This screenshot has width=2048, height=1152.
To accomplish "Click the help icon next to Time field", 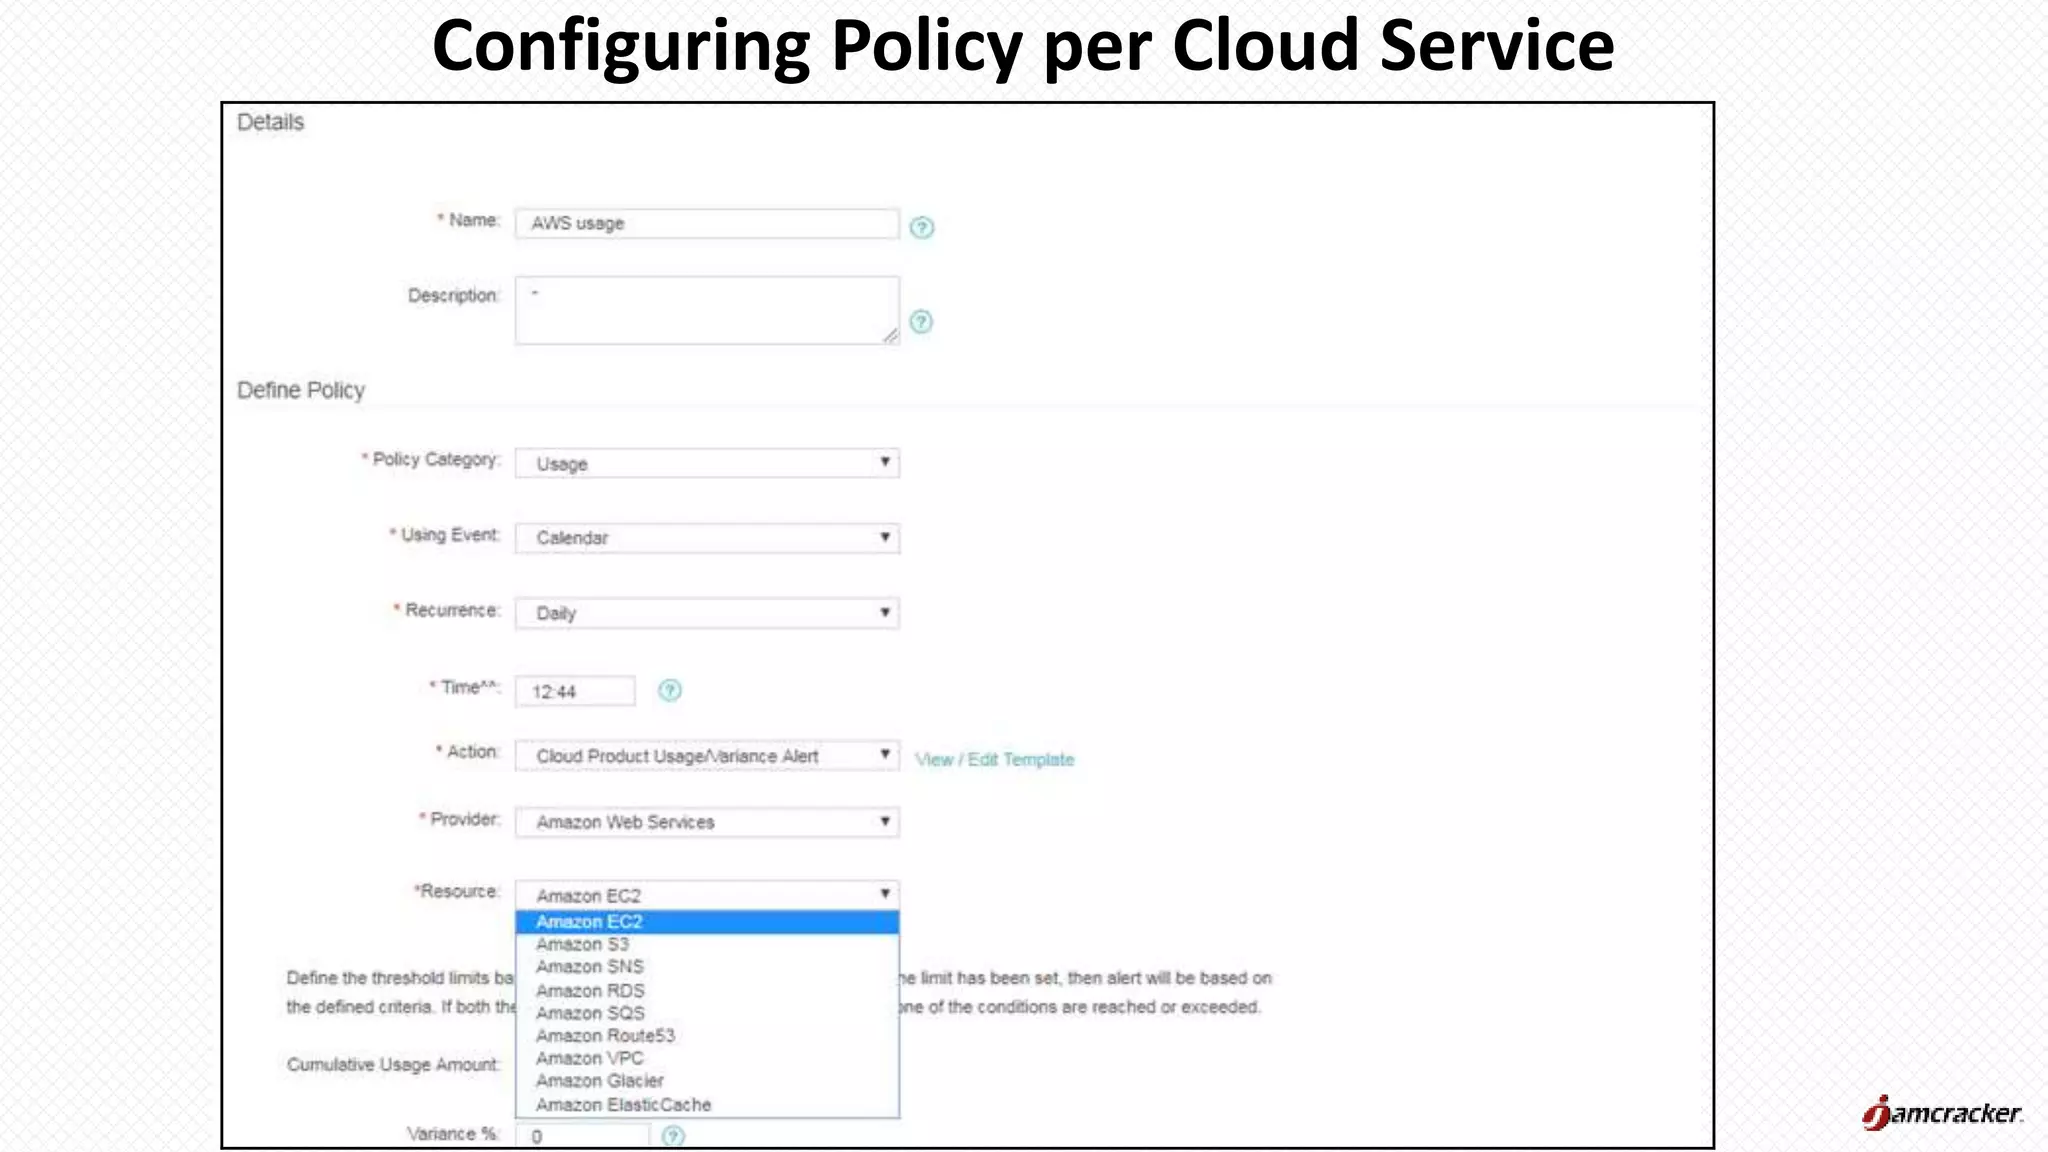I will 669,690.
